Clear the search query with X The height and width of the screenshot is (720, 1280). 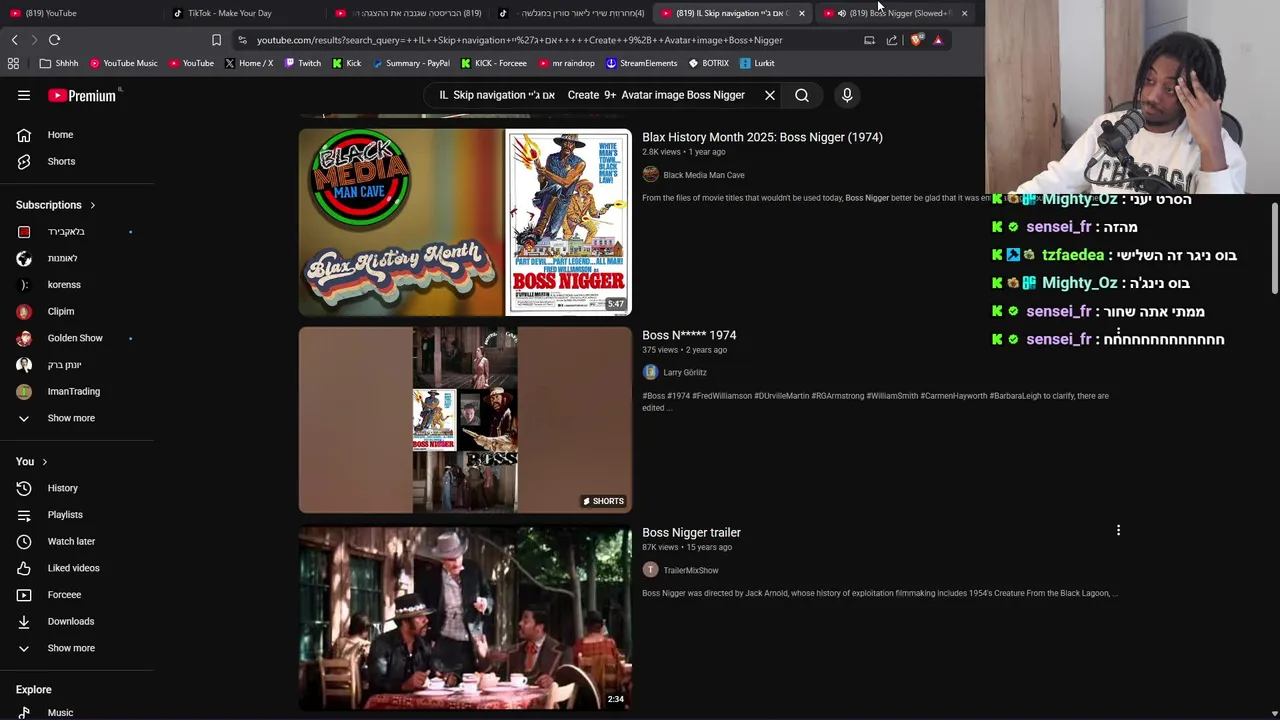[x=770, y=95]
